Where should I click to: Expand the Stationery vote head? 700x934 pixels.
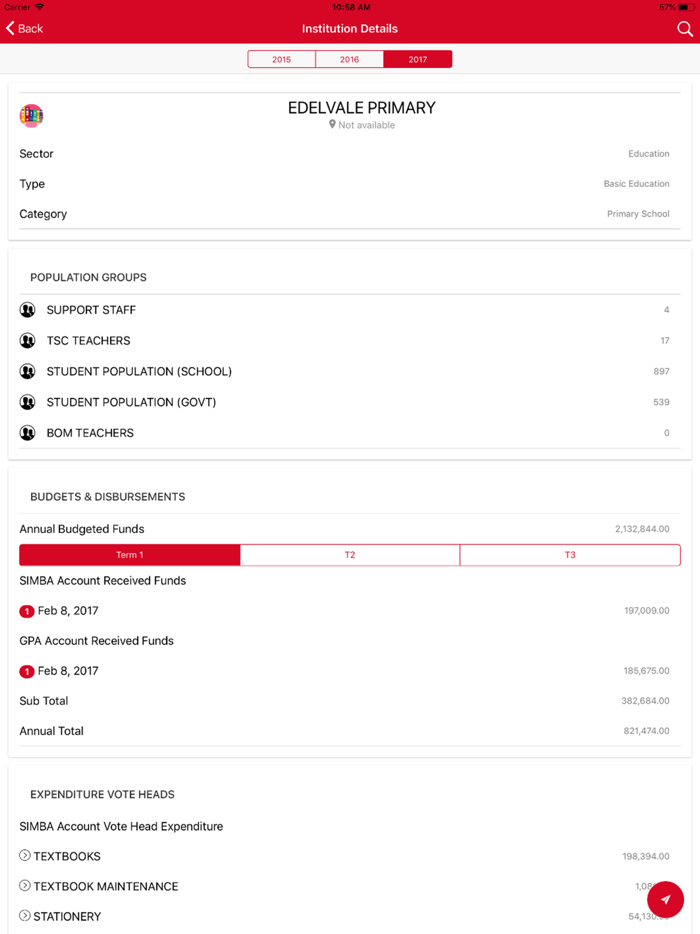click(x=25, y=916)
